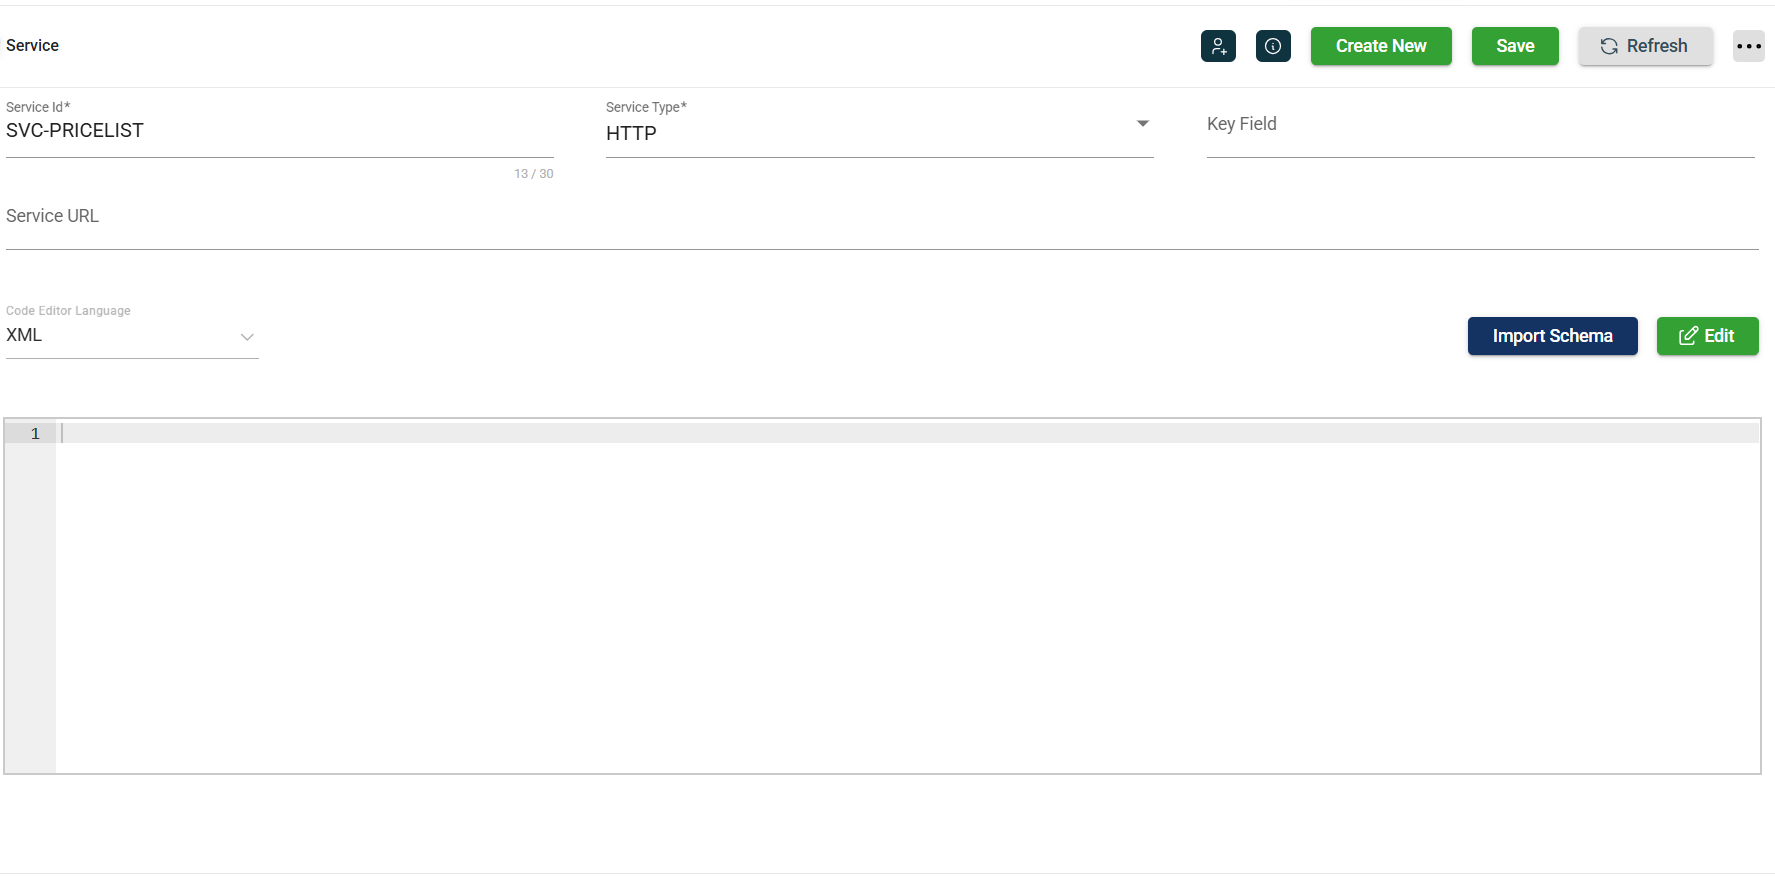Image resolution: width=1775 pixels, height=877 pixels.
Task: Click the Edit button text
Action: [x=1719, y=336]
